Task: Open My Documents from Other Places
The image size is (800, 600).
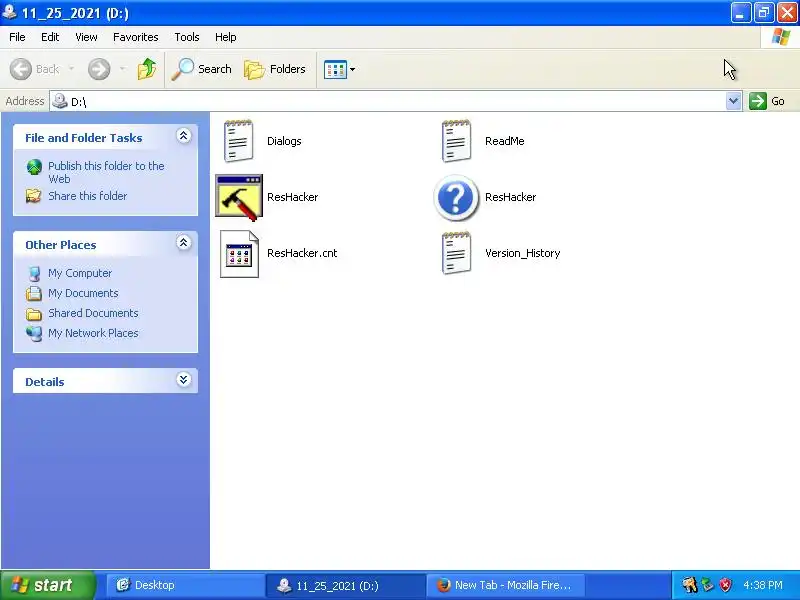Action: tap(83, 293)
